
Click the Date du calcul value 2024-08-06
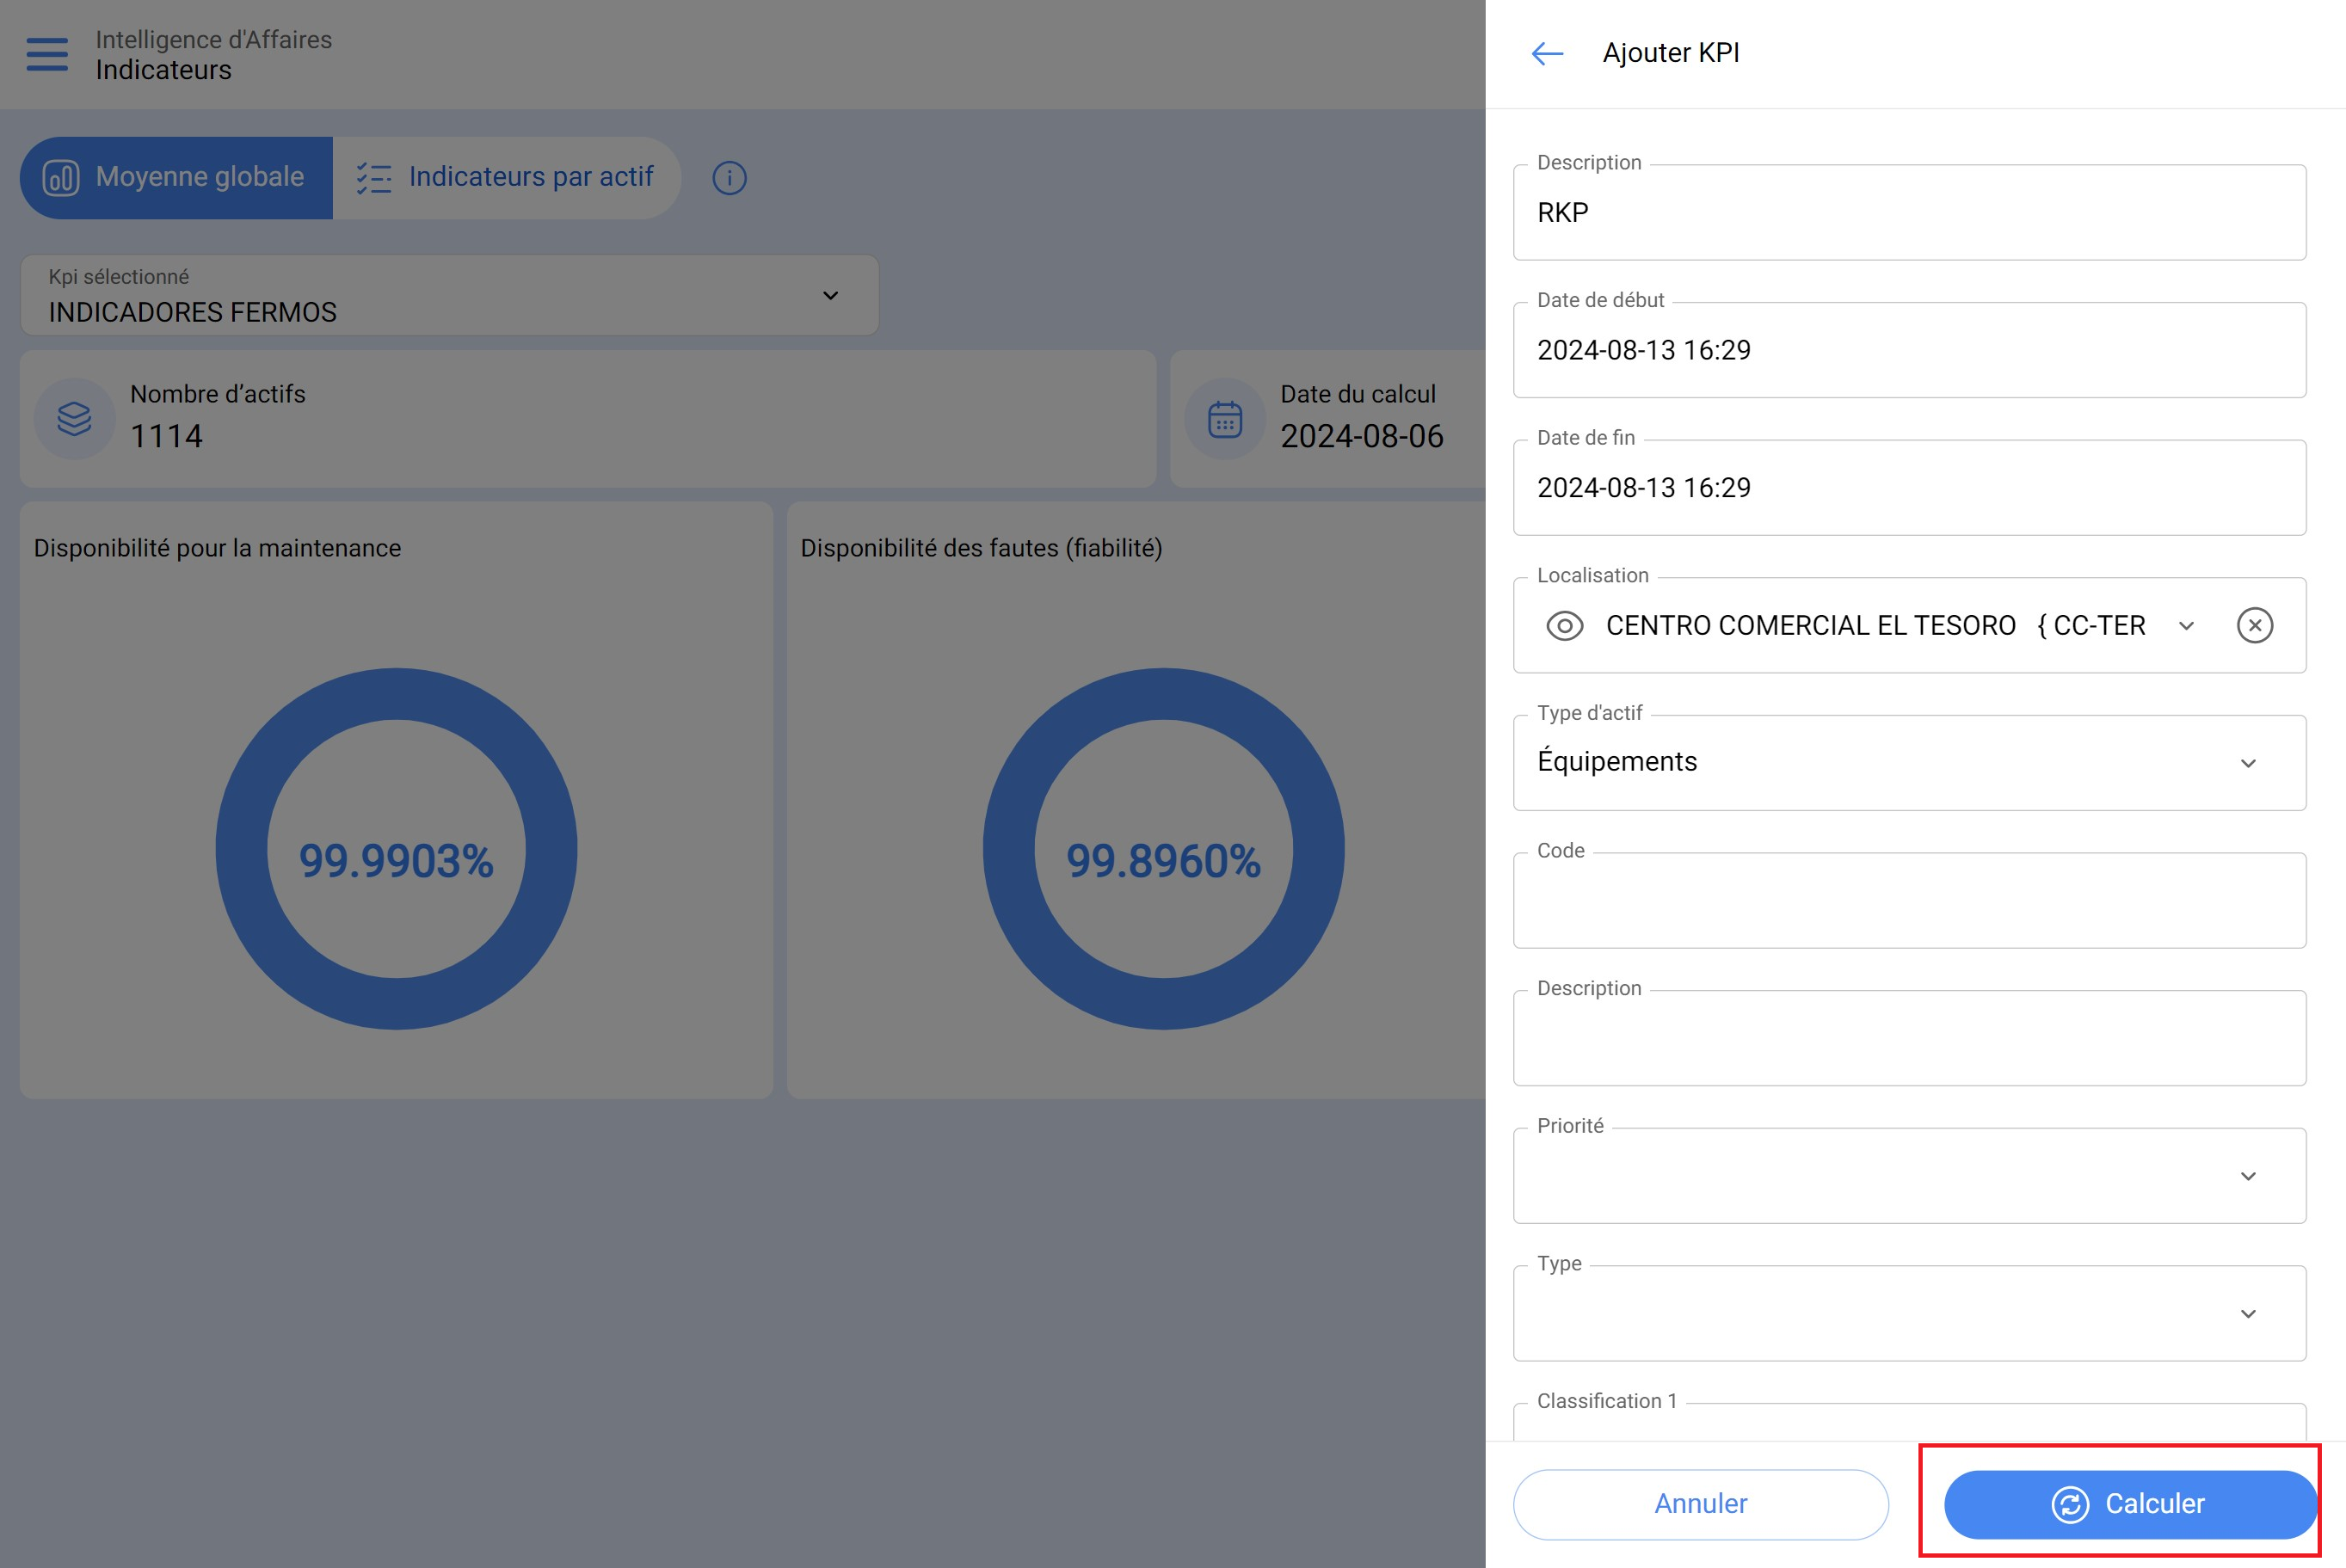click(1361, 437)
